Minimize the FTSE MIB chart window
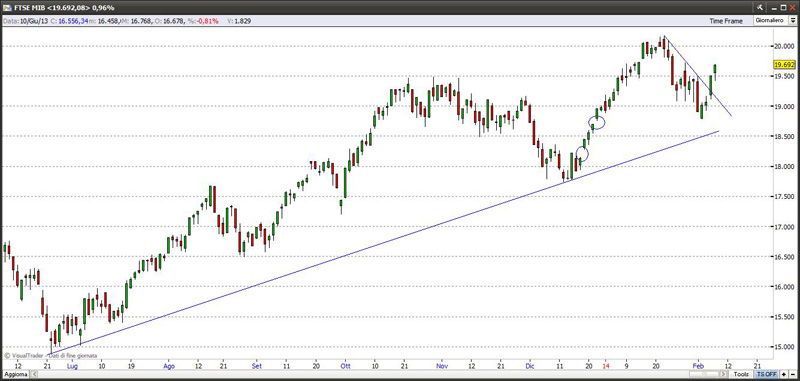800x381 pixels. (774, 9)
